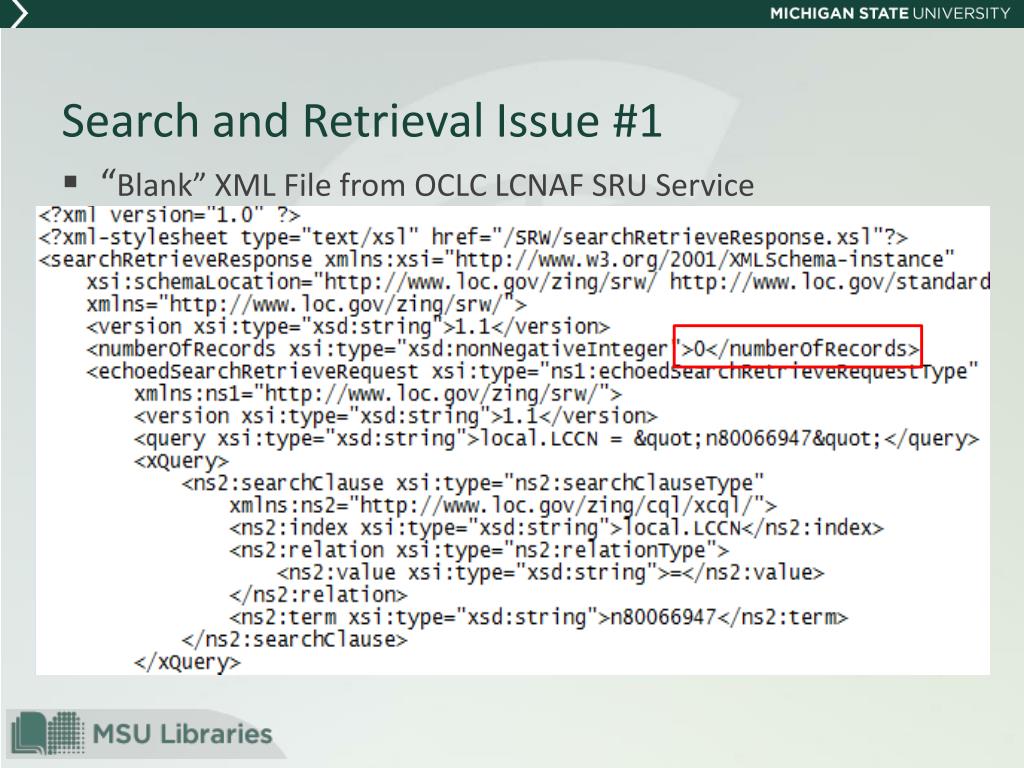
Task: Select the closing </xQuery> tag
Action: pos(187,662)
